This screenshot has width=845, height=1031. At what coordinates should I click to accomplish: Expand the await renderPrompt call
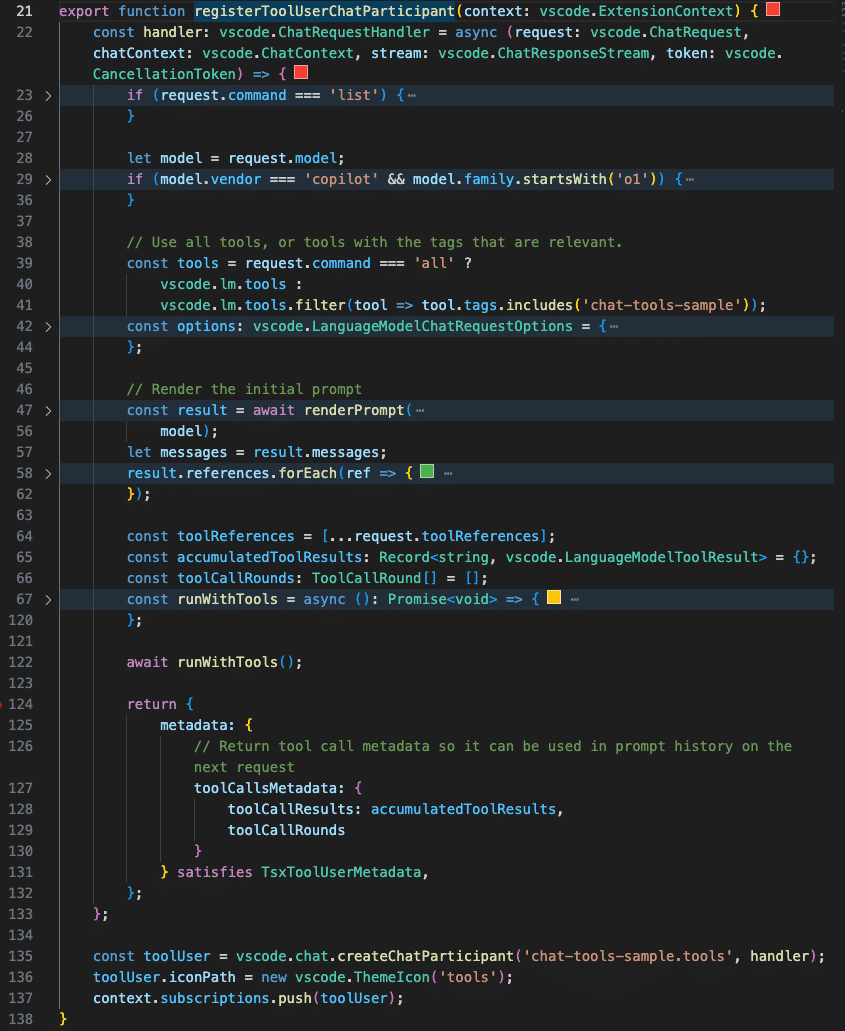tap(50, 409)
